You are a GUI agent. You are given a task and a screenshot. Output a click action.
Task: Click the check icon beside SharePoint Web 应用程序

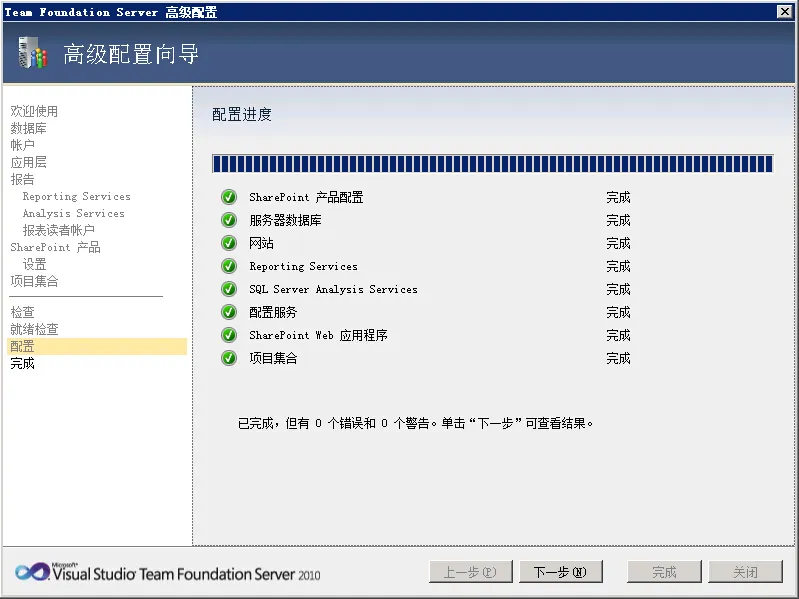click(x=229, y=335)
